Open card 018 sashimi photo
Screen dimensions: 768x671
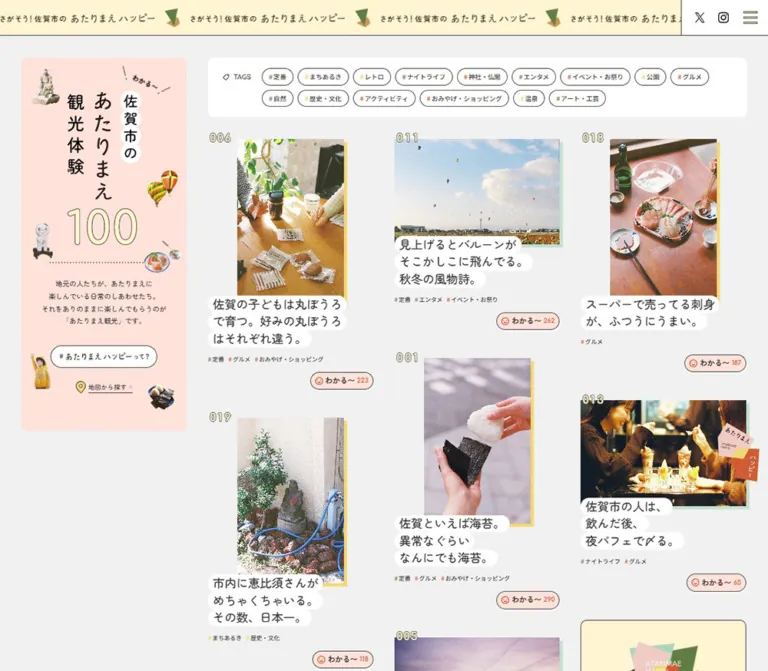663,217
